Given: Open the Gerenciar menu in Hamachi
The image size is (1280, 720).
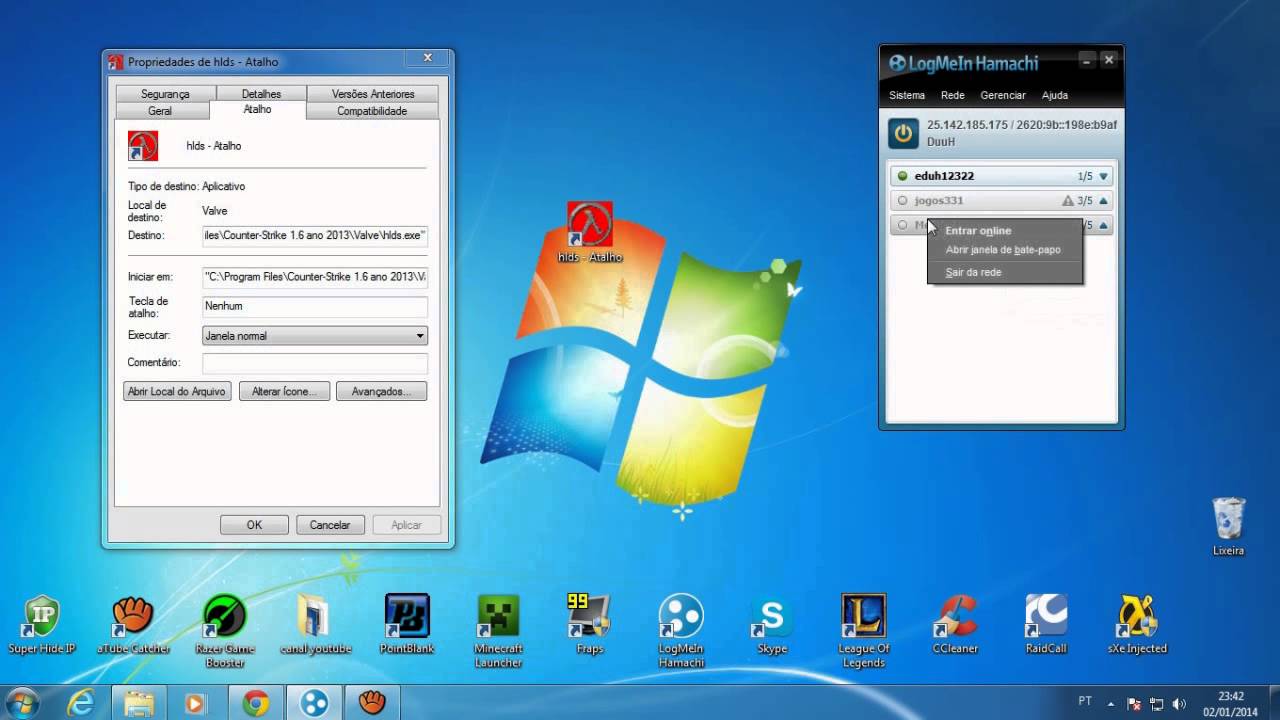Looking at the screenshot, I should pyautogui.click(x=1003, y=95).
